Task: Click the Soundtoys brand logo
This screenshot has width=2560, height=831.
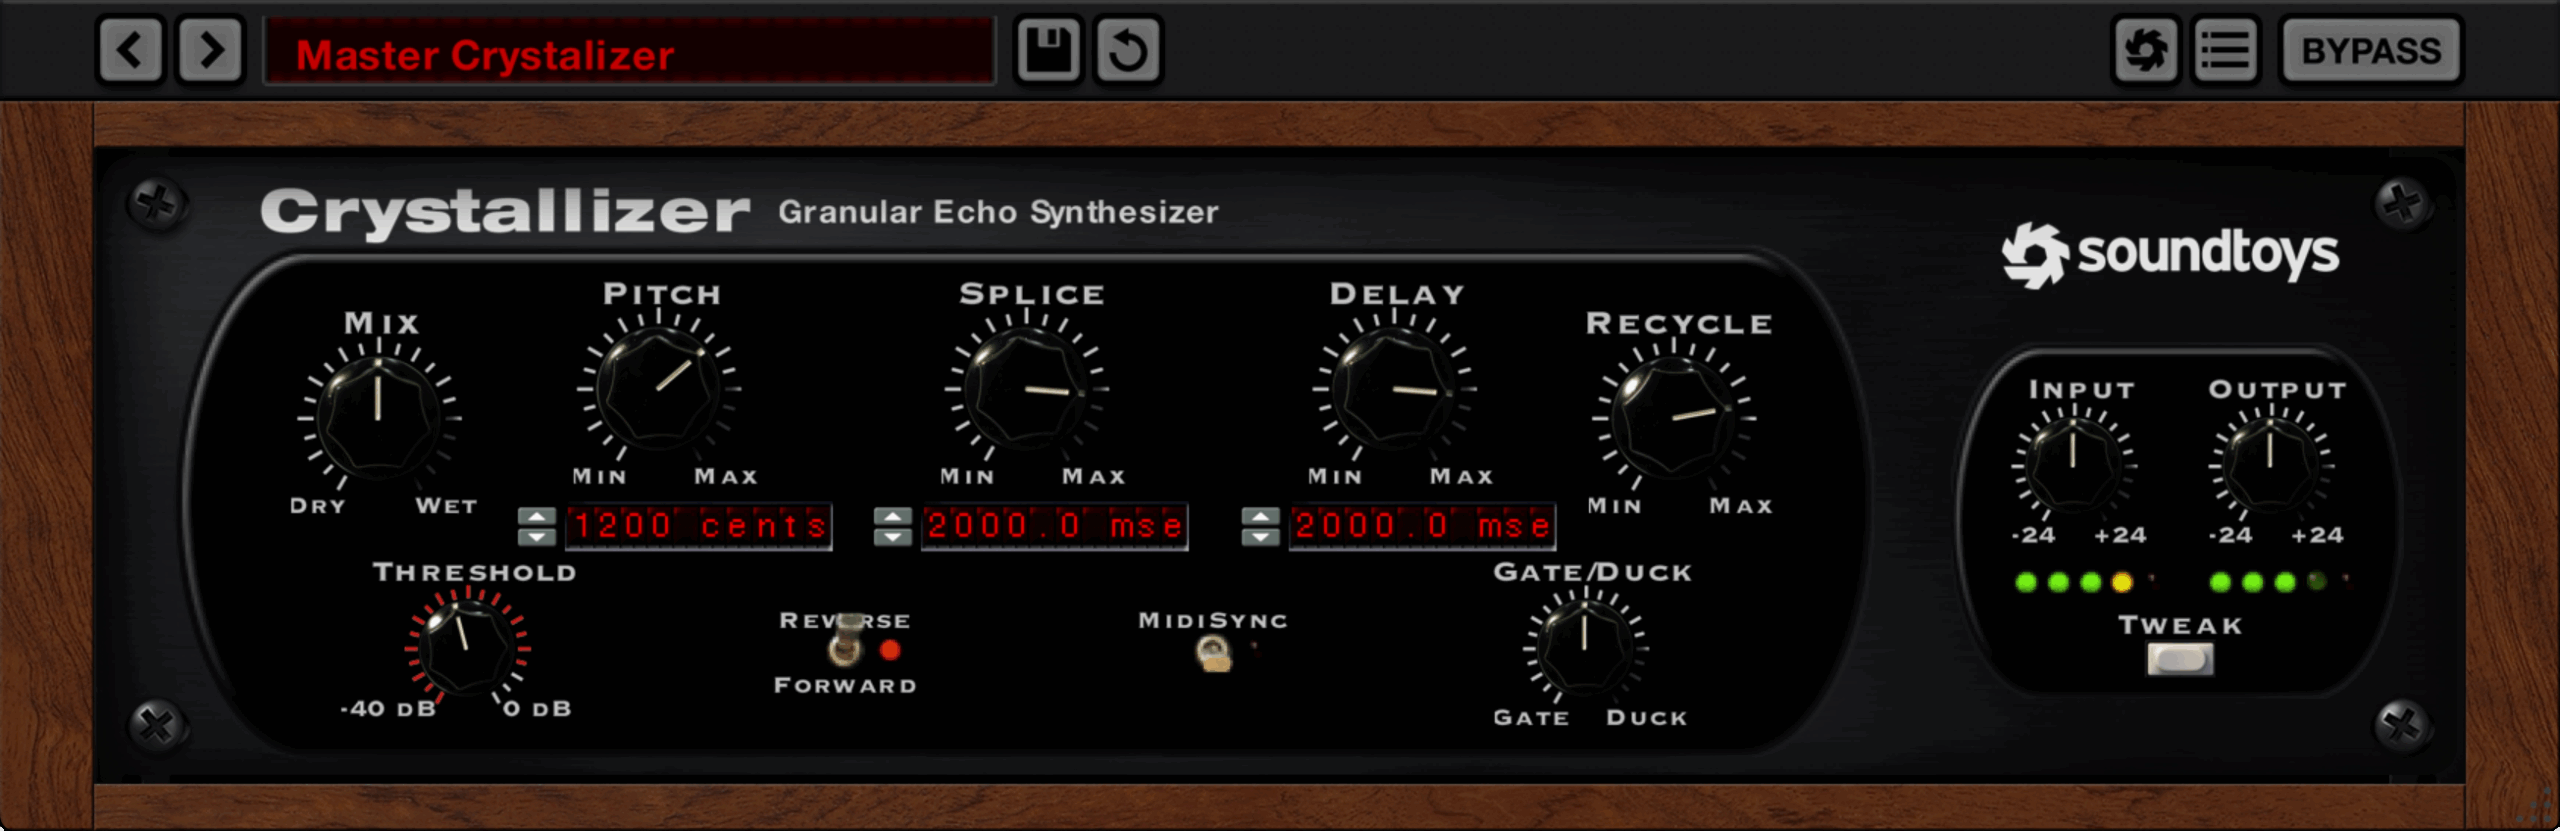Action: pos(2170,254)
